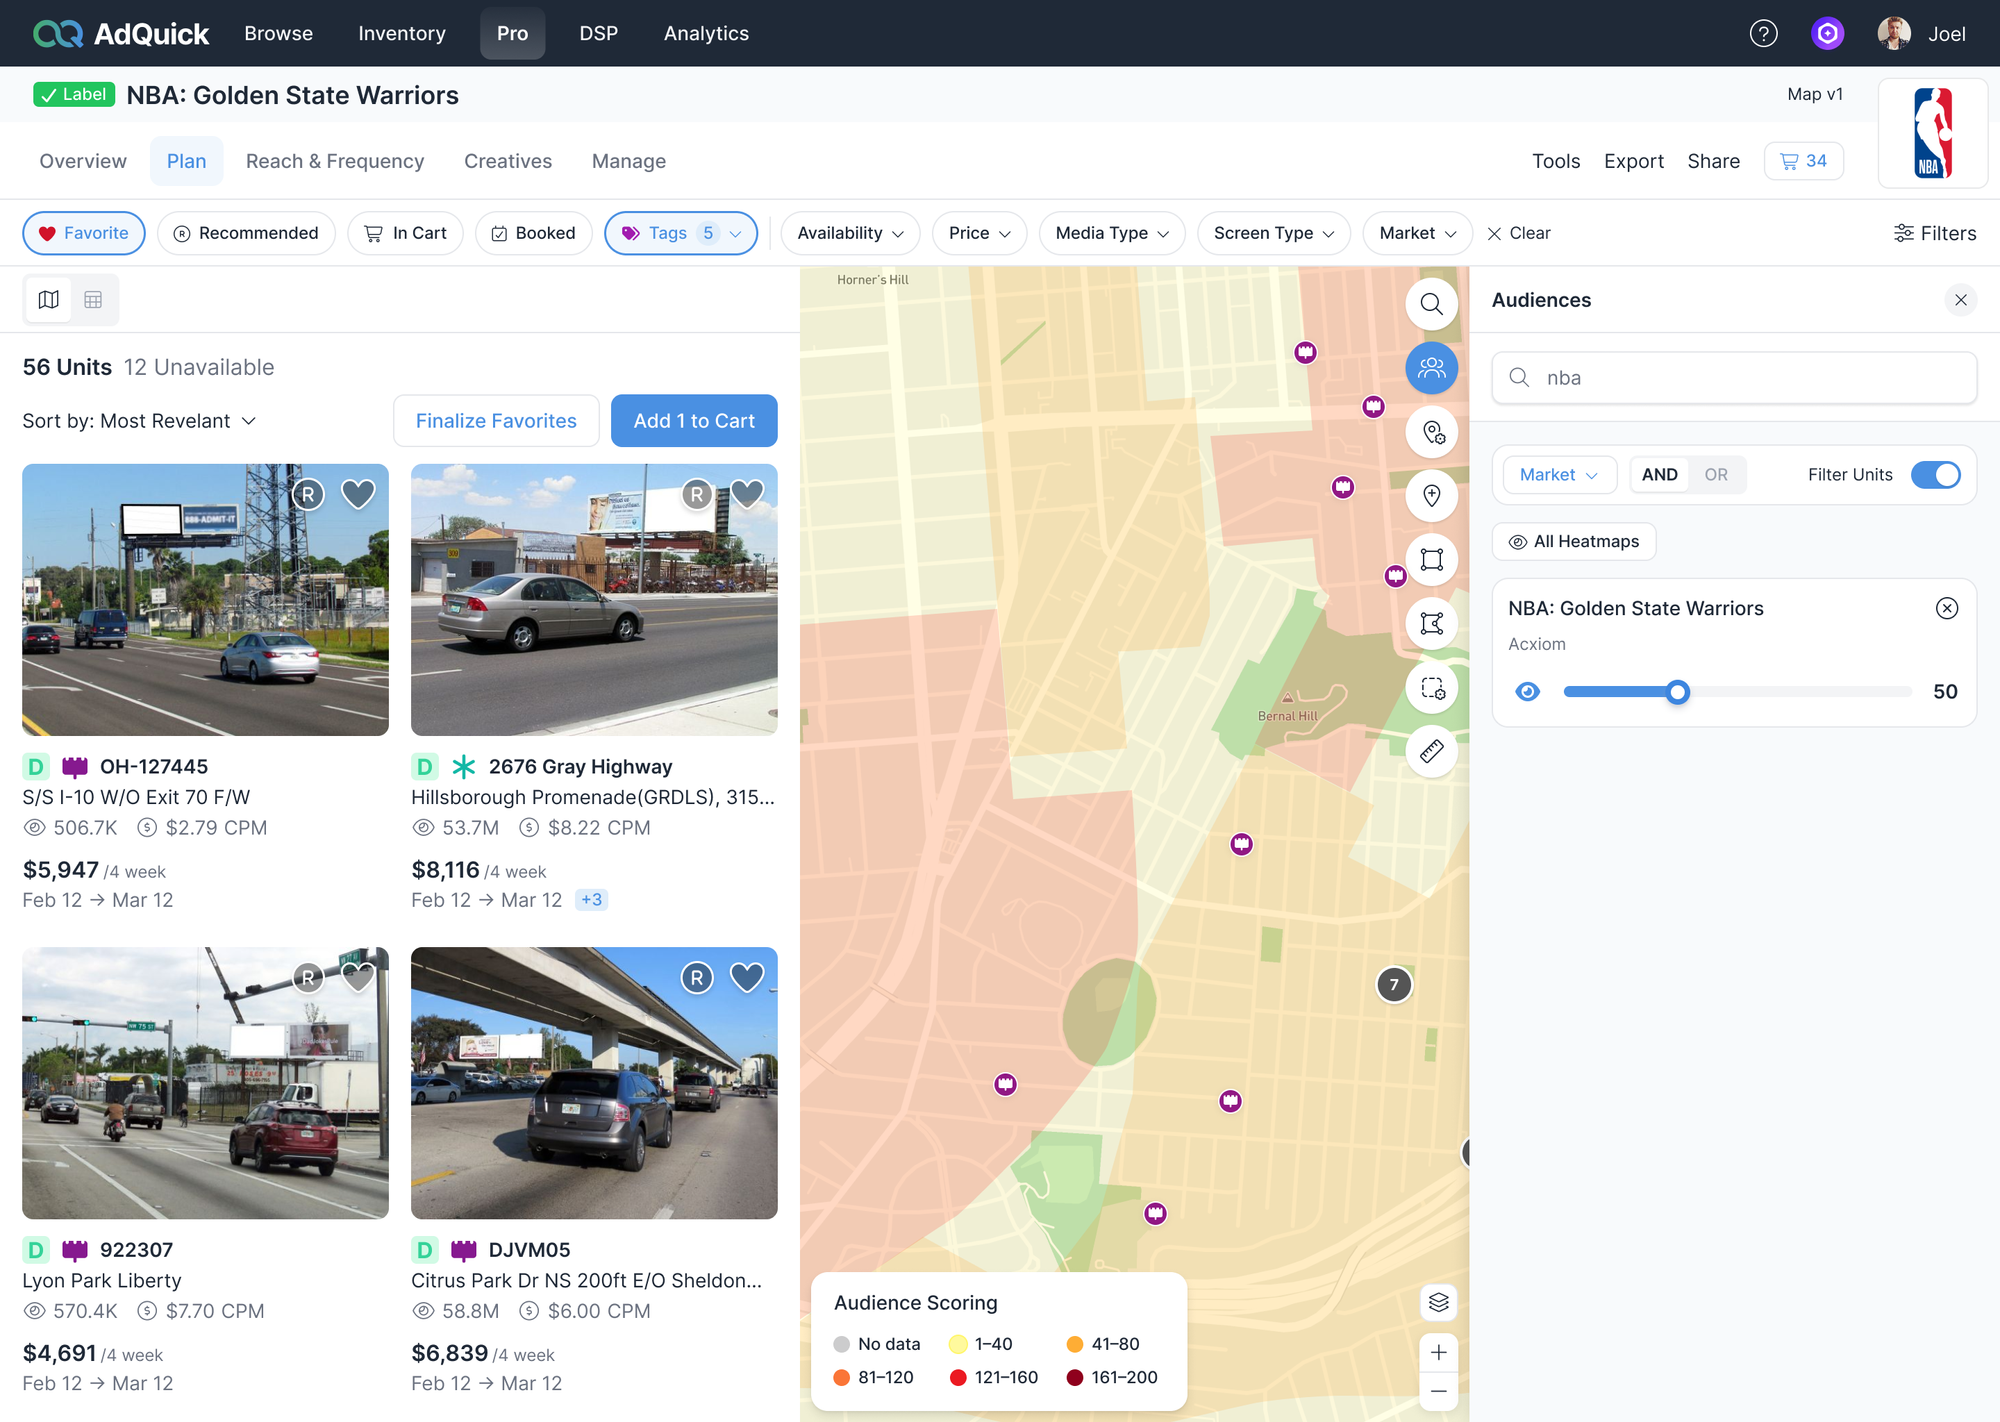
Task: Switch to Reach & Frequency tab
Action: tap(335, 161)
